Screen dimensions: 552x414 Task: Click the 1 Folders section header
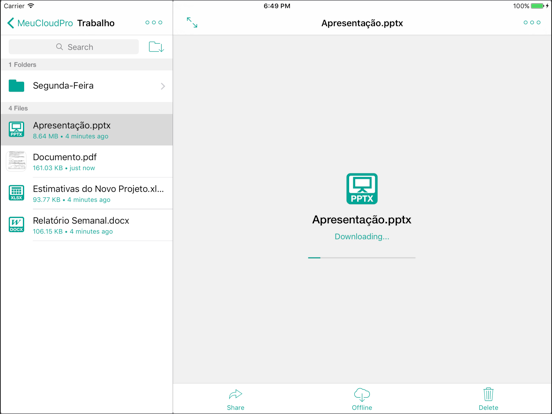point(87,64)
